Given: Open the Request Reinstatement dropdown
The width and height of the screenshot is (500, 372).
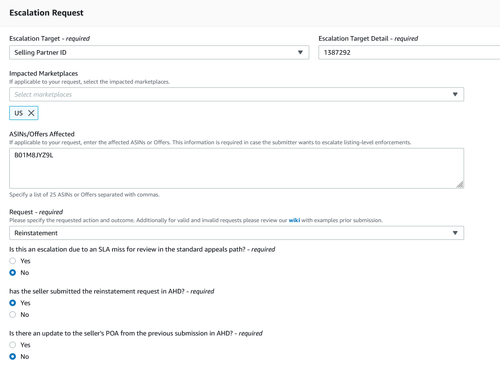Looking at the screenshot, I should [x=455, y=233].
